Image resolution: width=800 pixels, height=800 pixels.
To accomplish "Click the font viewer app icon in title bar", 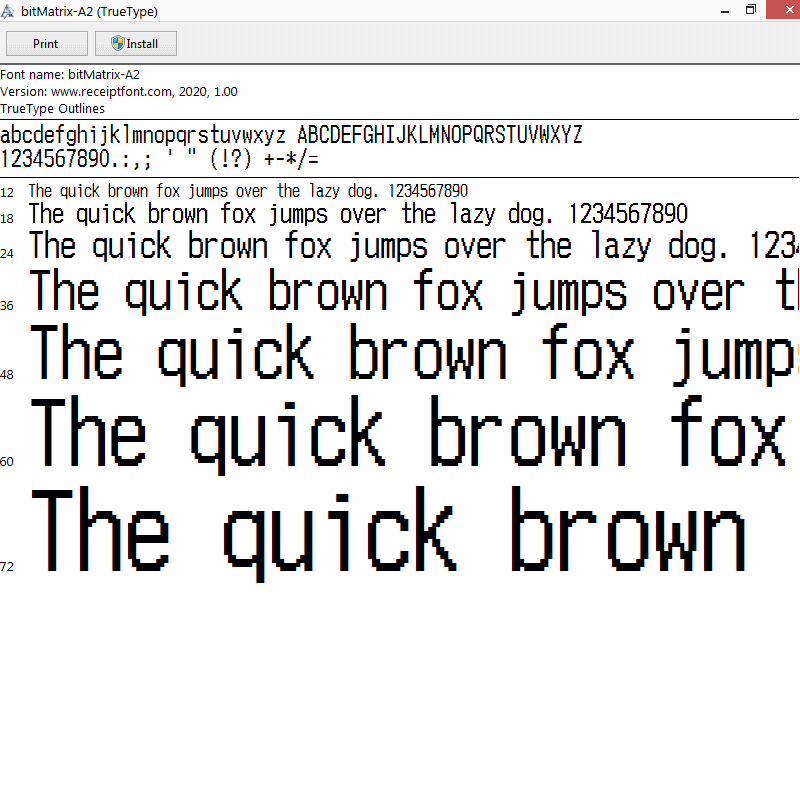I will [x=8, y=11].
